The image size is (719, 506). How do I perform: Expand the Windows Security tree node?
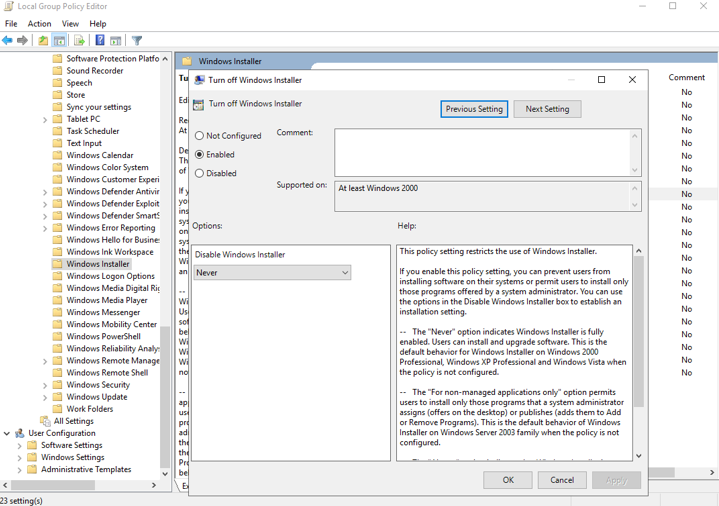coord(45,385)
